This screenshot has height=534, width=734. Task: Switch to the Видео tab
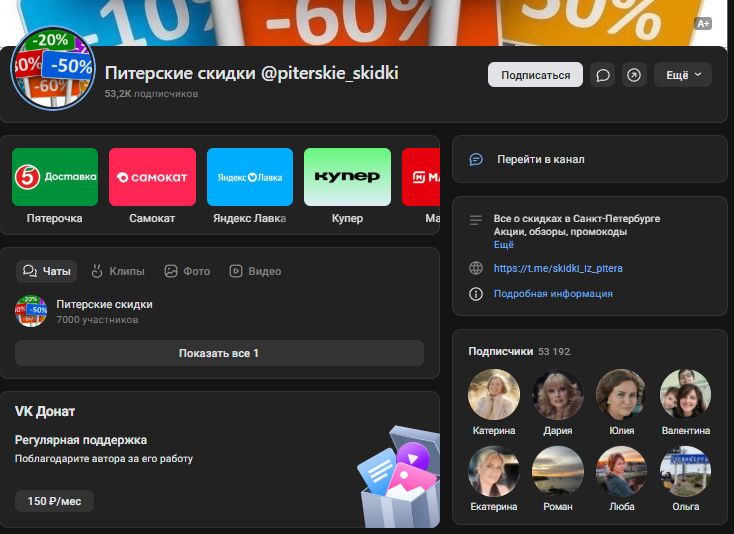pyautogui.click(x=255, y=271)
